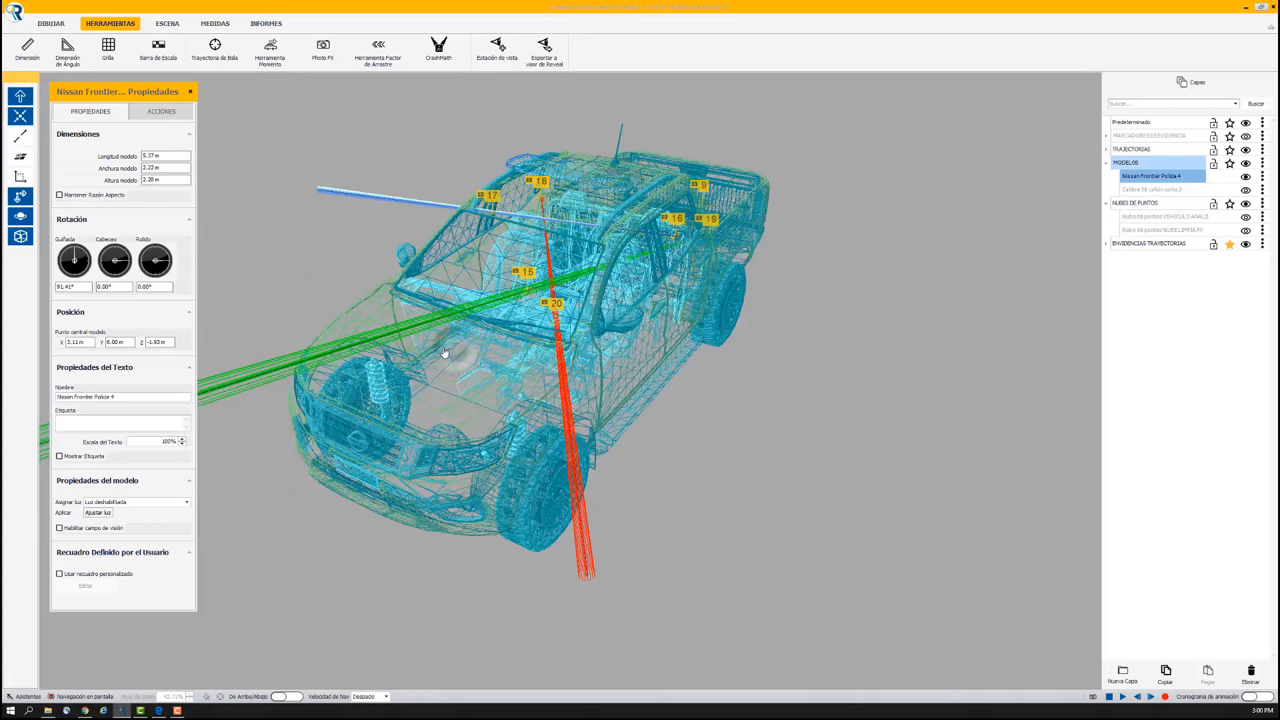
Task: Switch to the MEDIDAS tab
Action: (215, 23)
